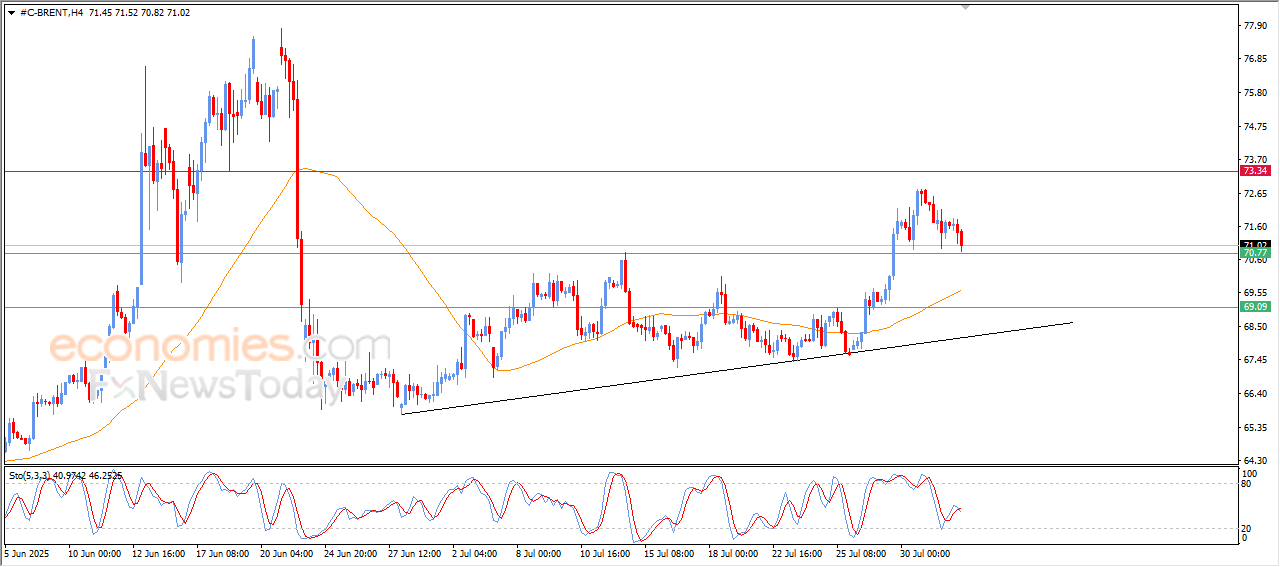This screenshot has width=1280, height=567.
Task: Click the 20 Jun 04:00 time label
Action: click(286, 552)
